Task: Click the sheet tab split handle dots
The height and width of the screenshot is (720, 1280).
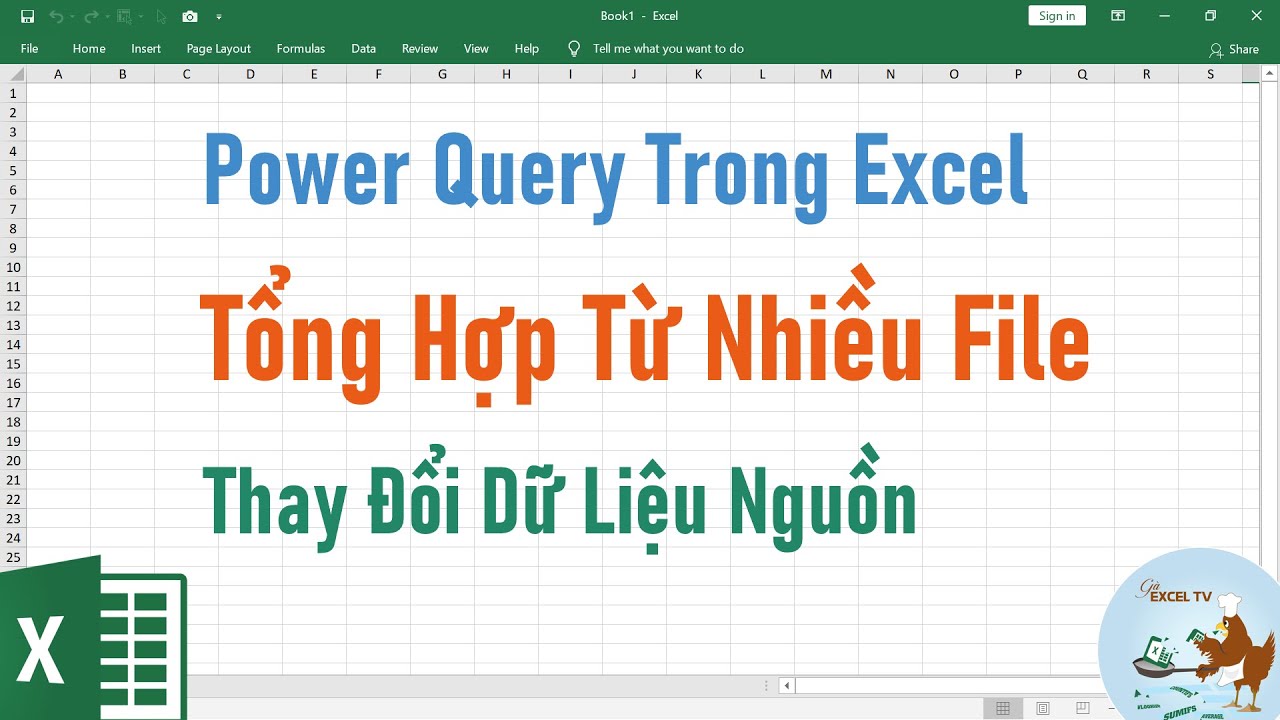Action: coord(767,685)
